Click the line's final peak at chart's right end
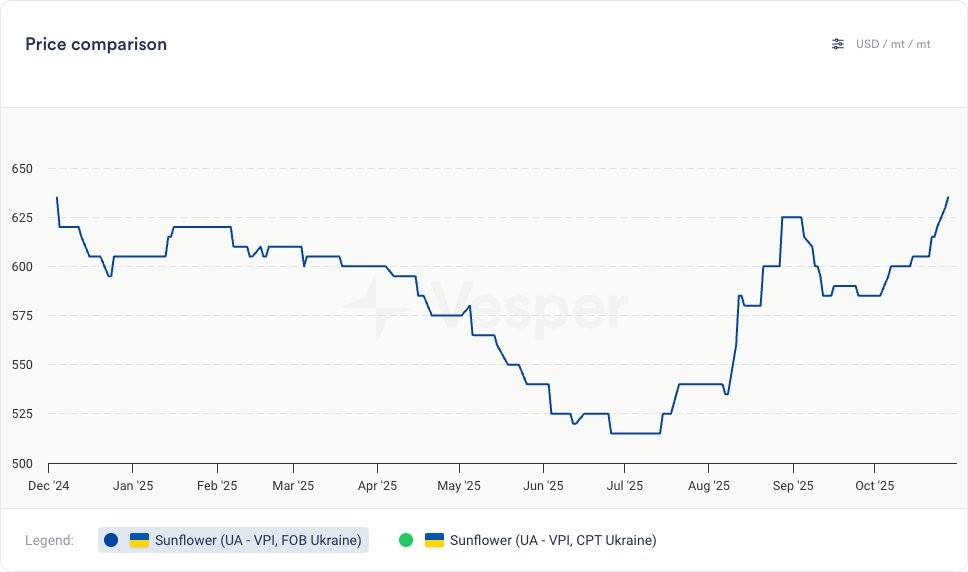Screen dimensions: 968x572 (x=948, y=198)
